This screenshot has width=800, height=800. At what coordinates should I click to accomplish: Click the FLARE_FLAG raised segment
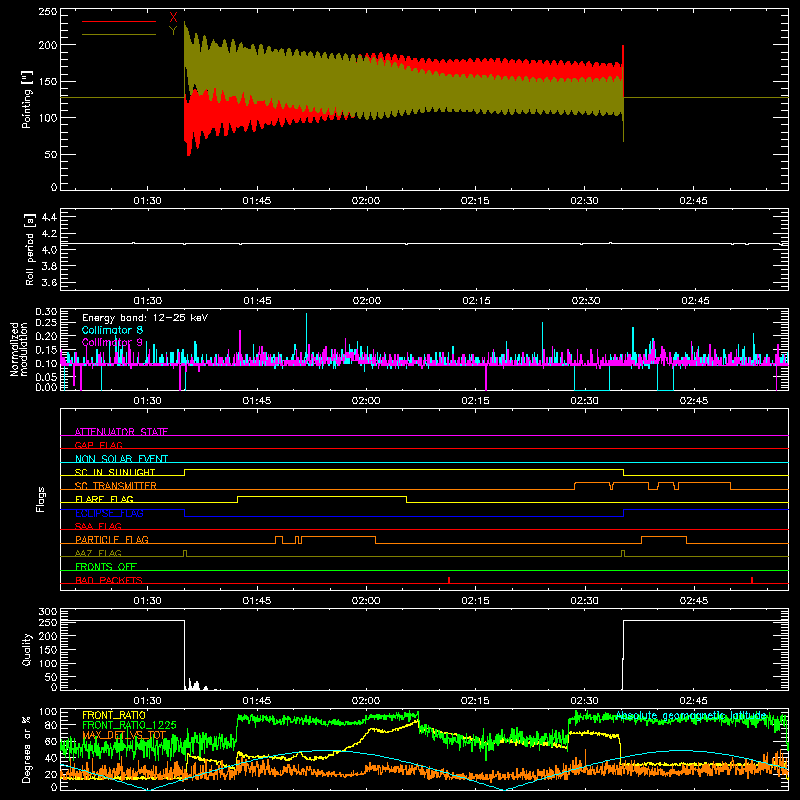pos(322,496)
